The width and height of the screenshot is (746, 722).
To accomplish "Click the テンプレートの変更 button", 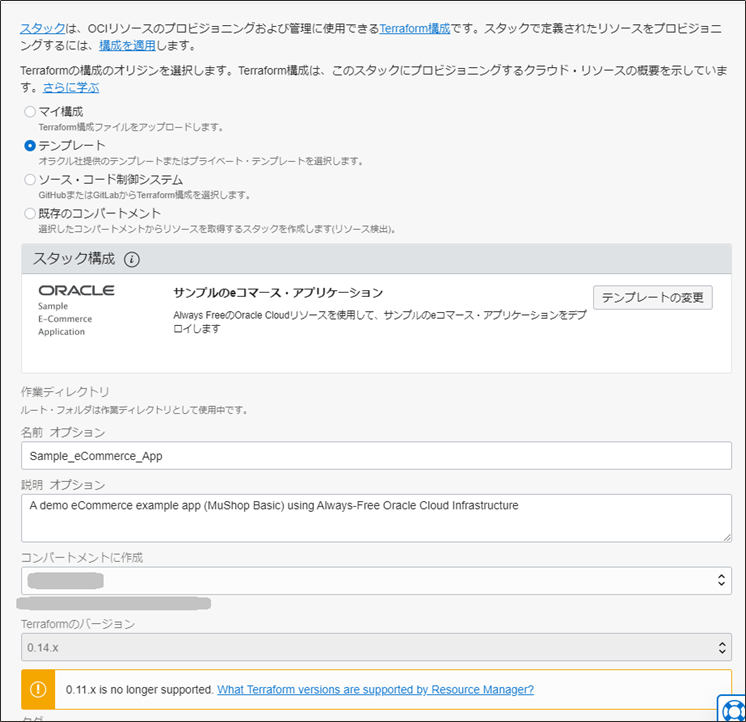I will point(652,297).
